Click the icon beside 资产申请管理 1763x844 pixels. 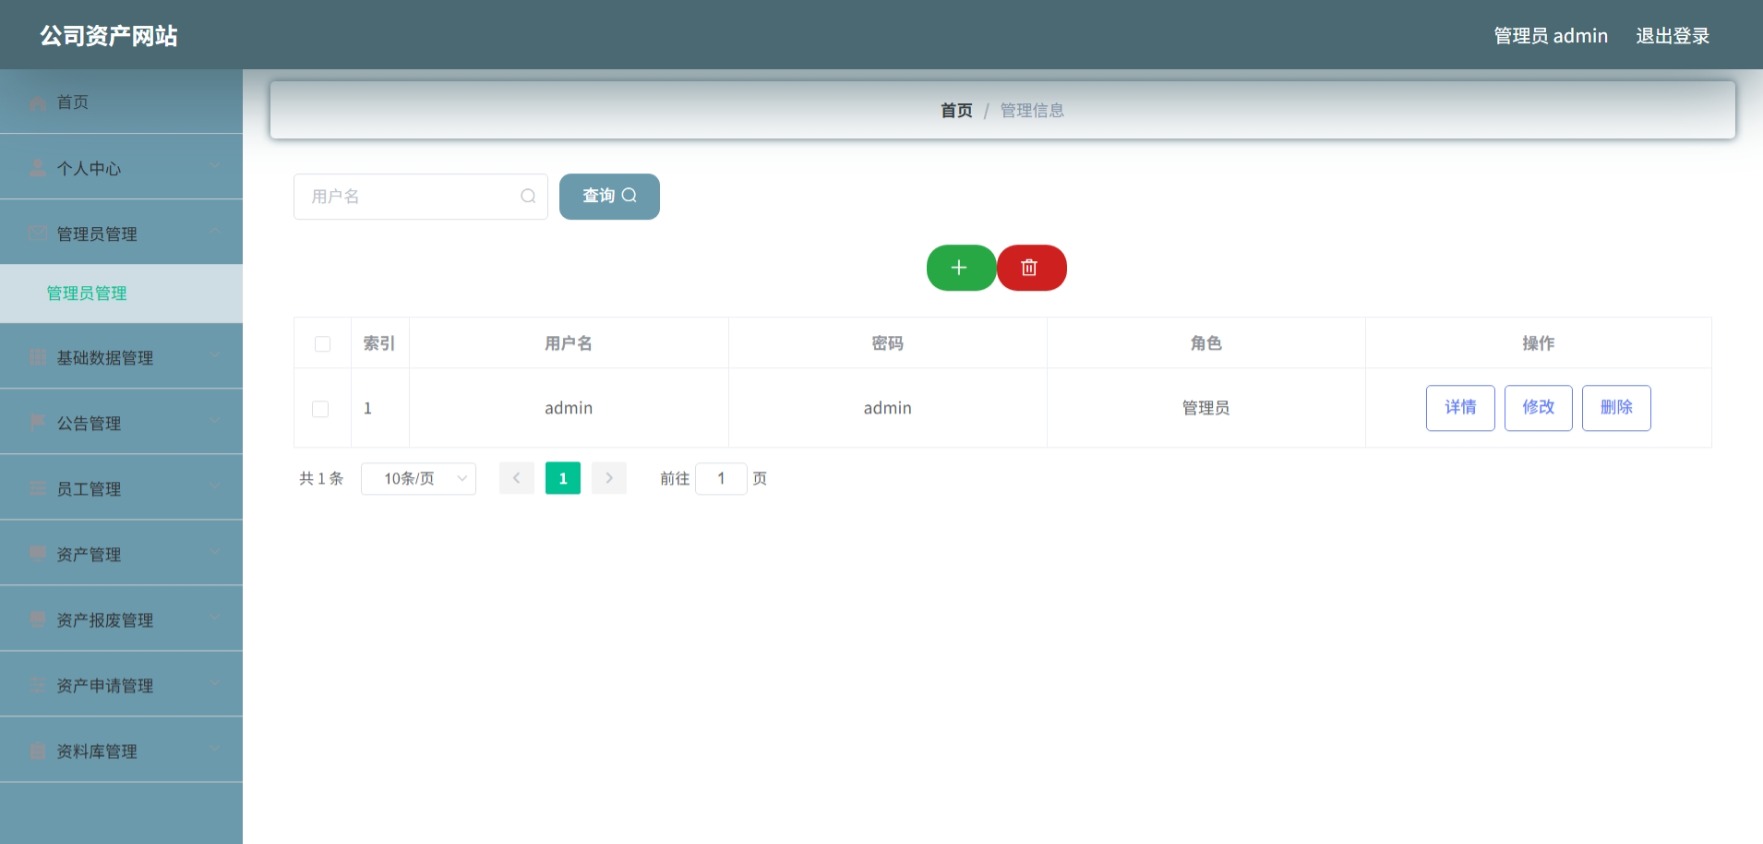tap(38, 685)
